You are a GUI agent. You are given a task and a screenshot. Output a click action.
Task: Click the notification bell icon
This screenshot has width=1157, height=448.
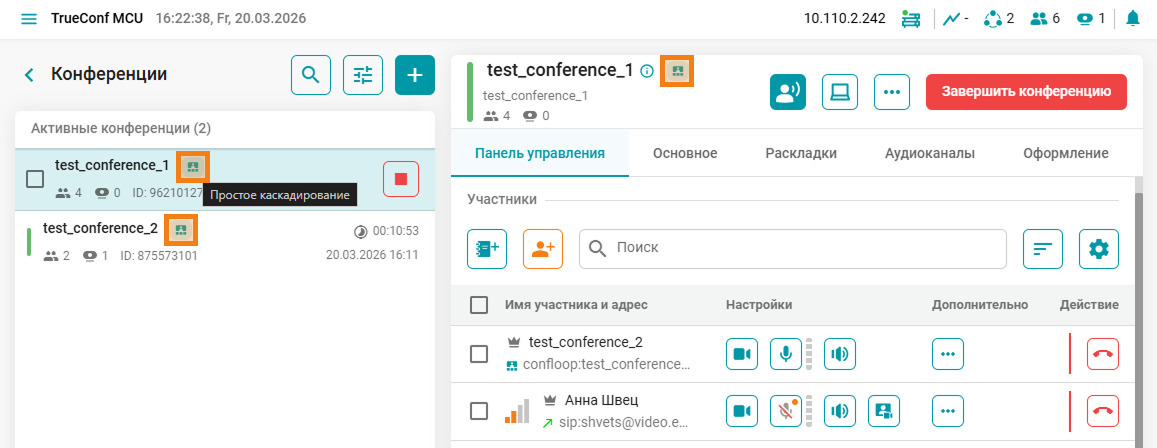click(x=1133, y=19)
